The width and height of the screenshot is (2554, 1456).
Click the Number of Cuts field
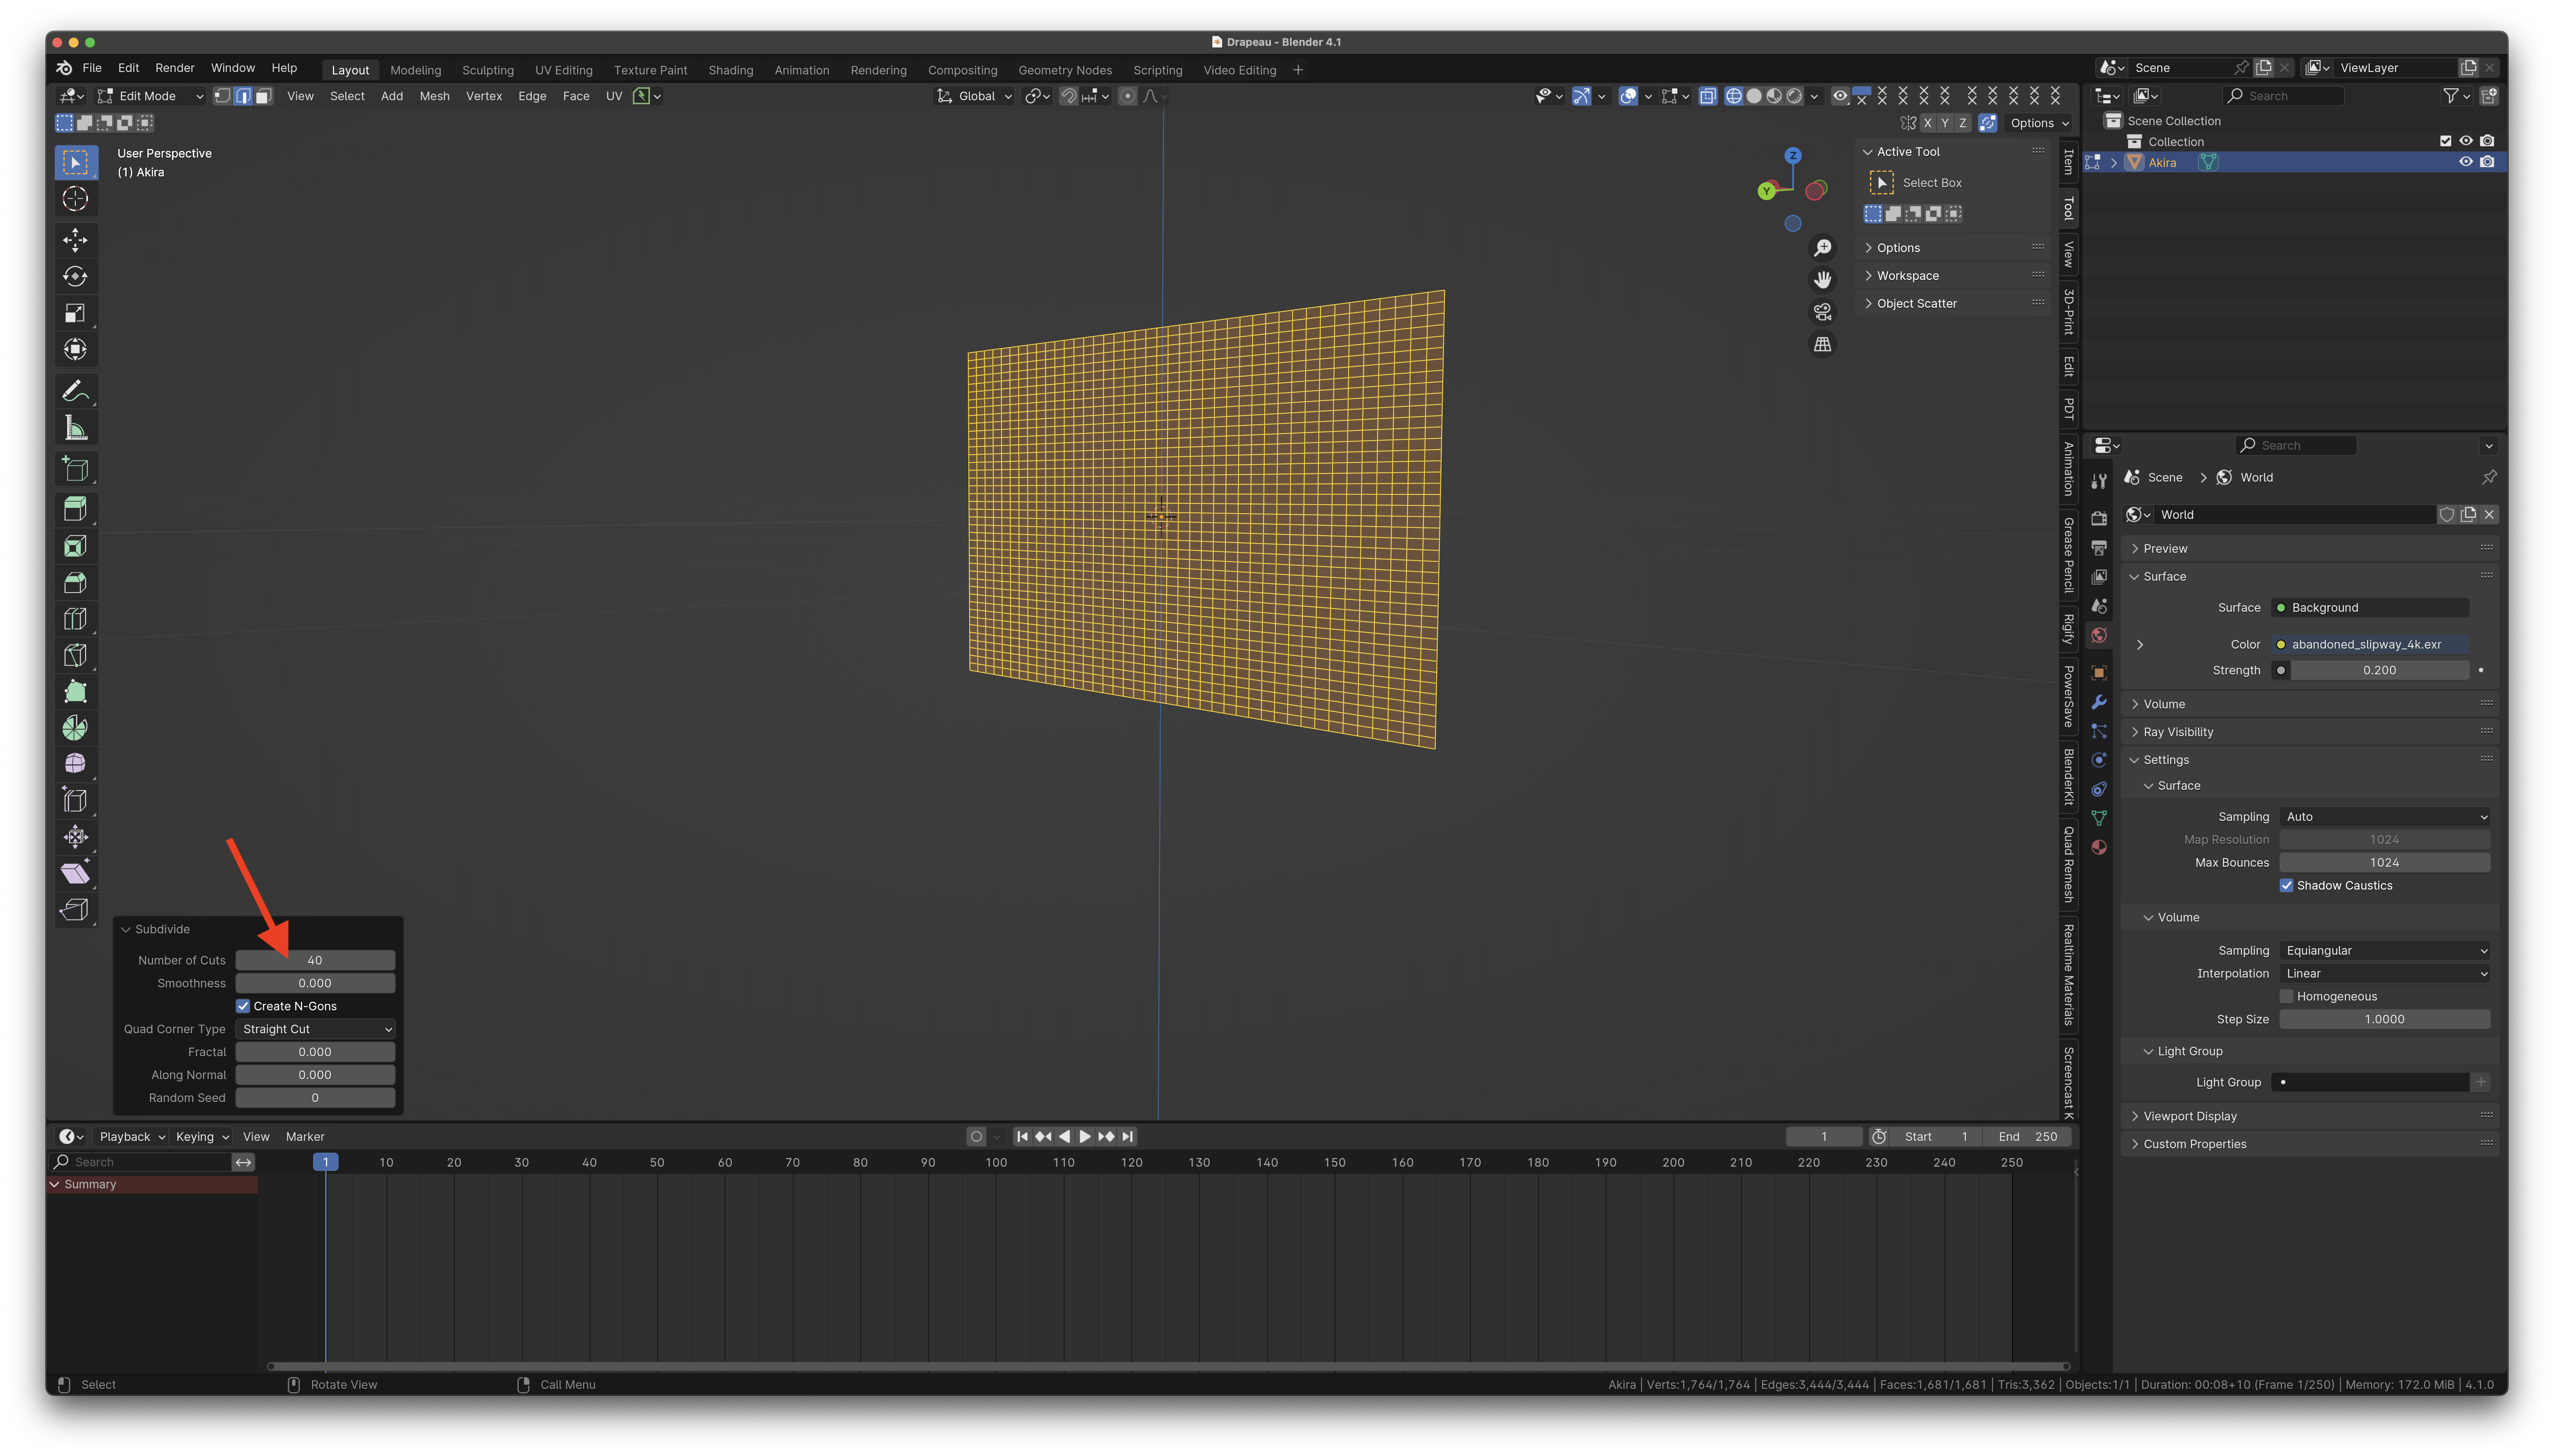(315, 960)
